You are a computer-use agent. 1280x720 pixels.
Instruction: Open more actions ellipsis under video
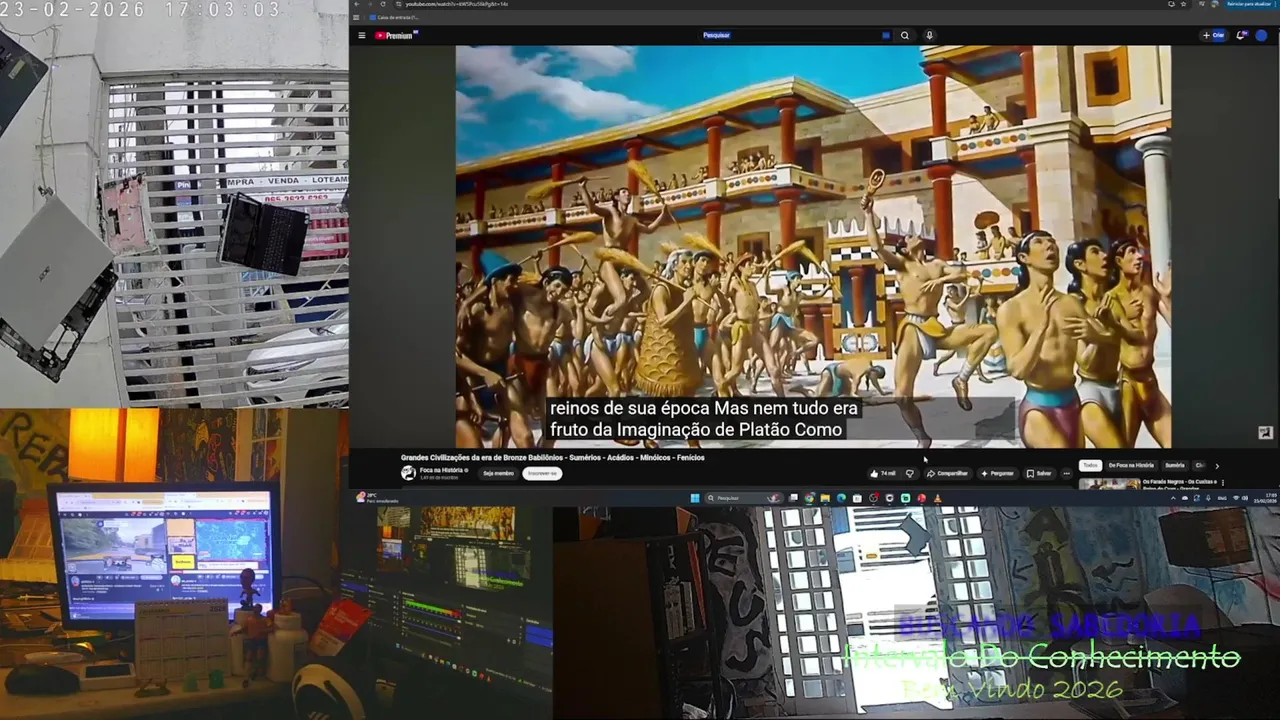1066,473
